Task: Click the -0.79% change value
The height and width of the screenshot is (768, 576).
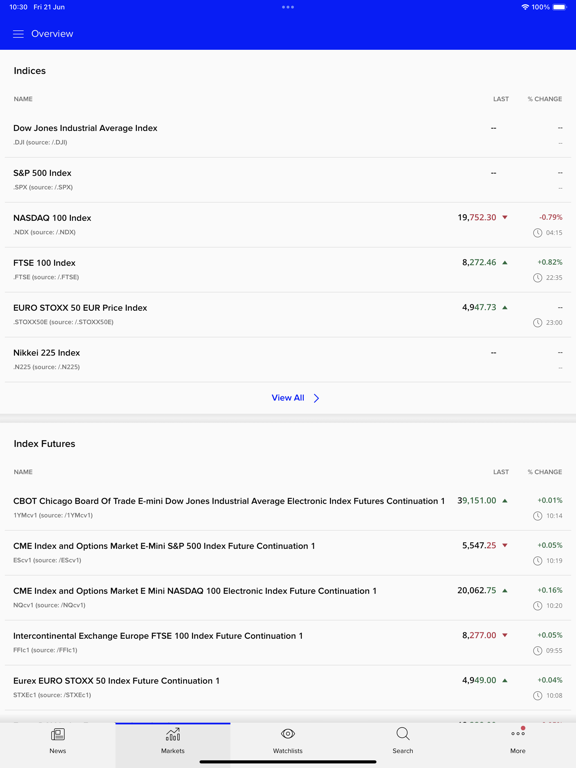Action: (x=551, y=217)
